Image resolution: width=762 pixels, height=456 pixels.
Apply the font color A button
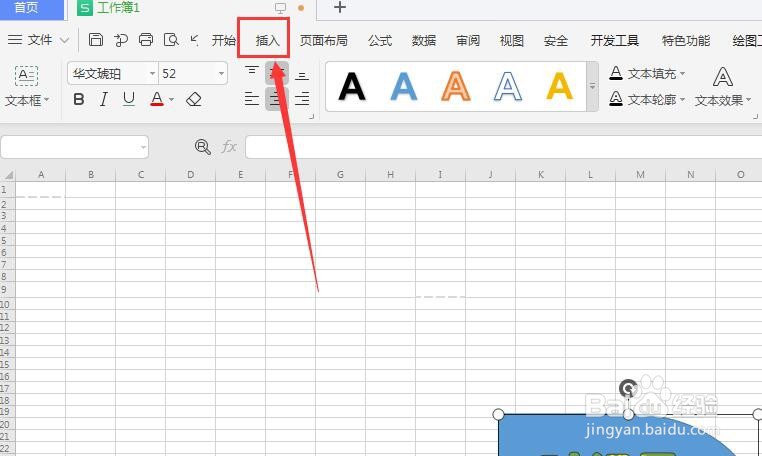point(156,99)
